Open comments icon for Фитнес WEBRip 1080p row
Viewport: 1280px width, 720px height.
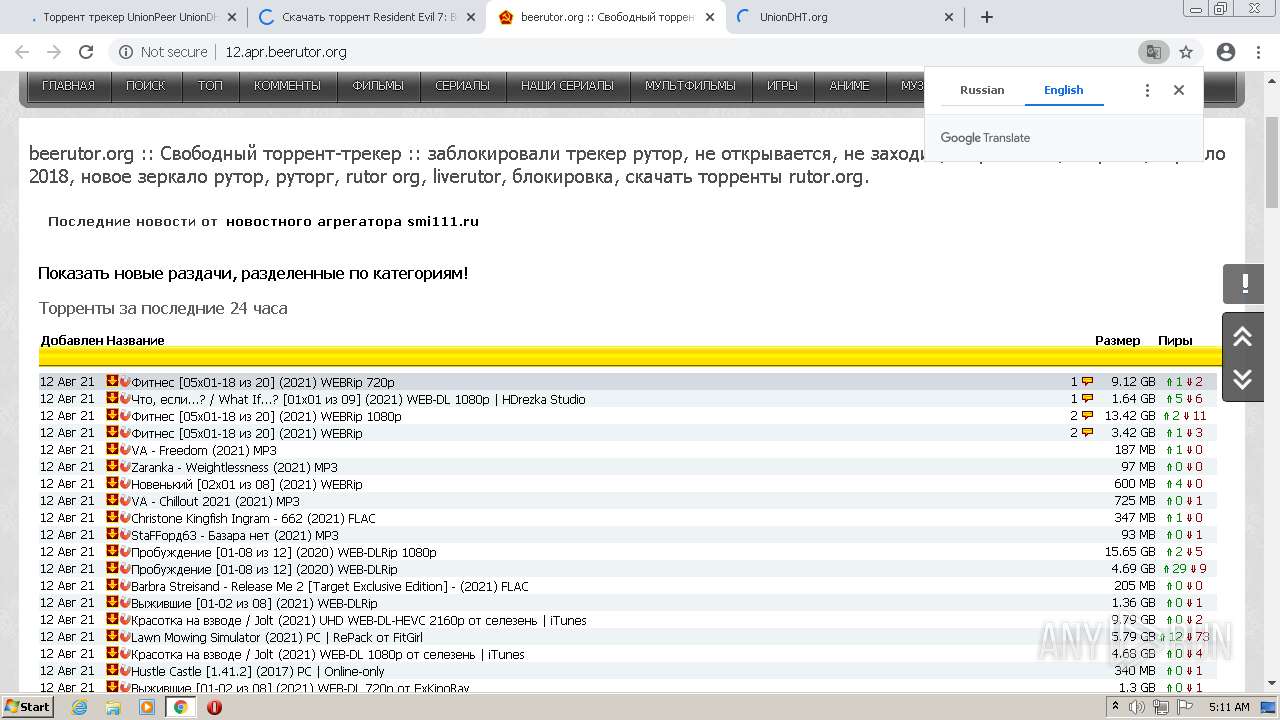tap(1087, 415)
